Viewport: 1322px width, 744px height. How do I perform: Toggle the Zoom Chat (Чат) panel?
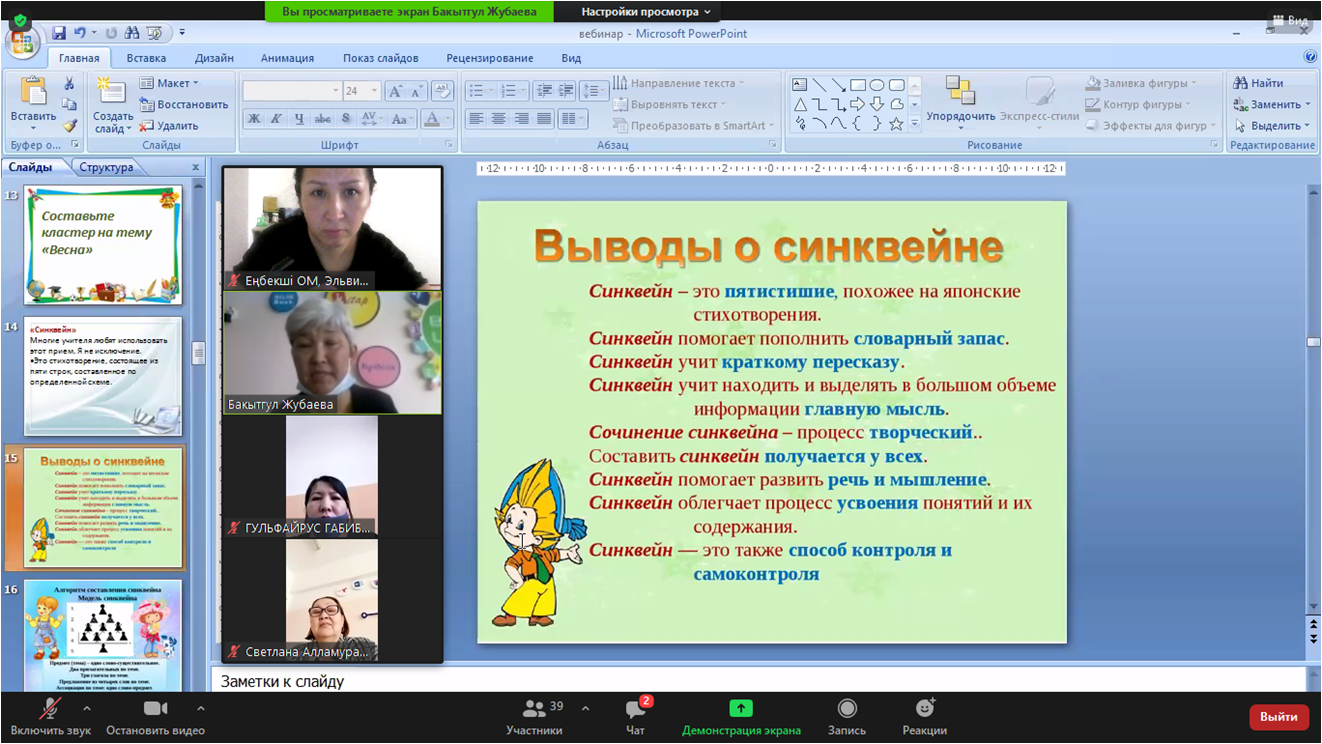tap(635, 717)
